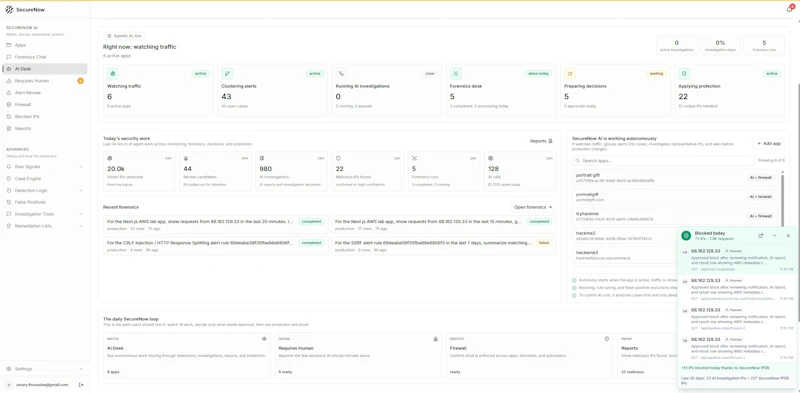This screenshot has width=800, height=393.
Task: Open the AI Desk loop card
Action: point(187,356)
